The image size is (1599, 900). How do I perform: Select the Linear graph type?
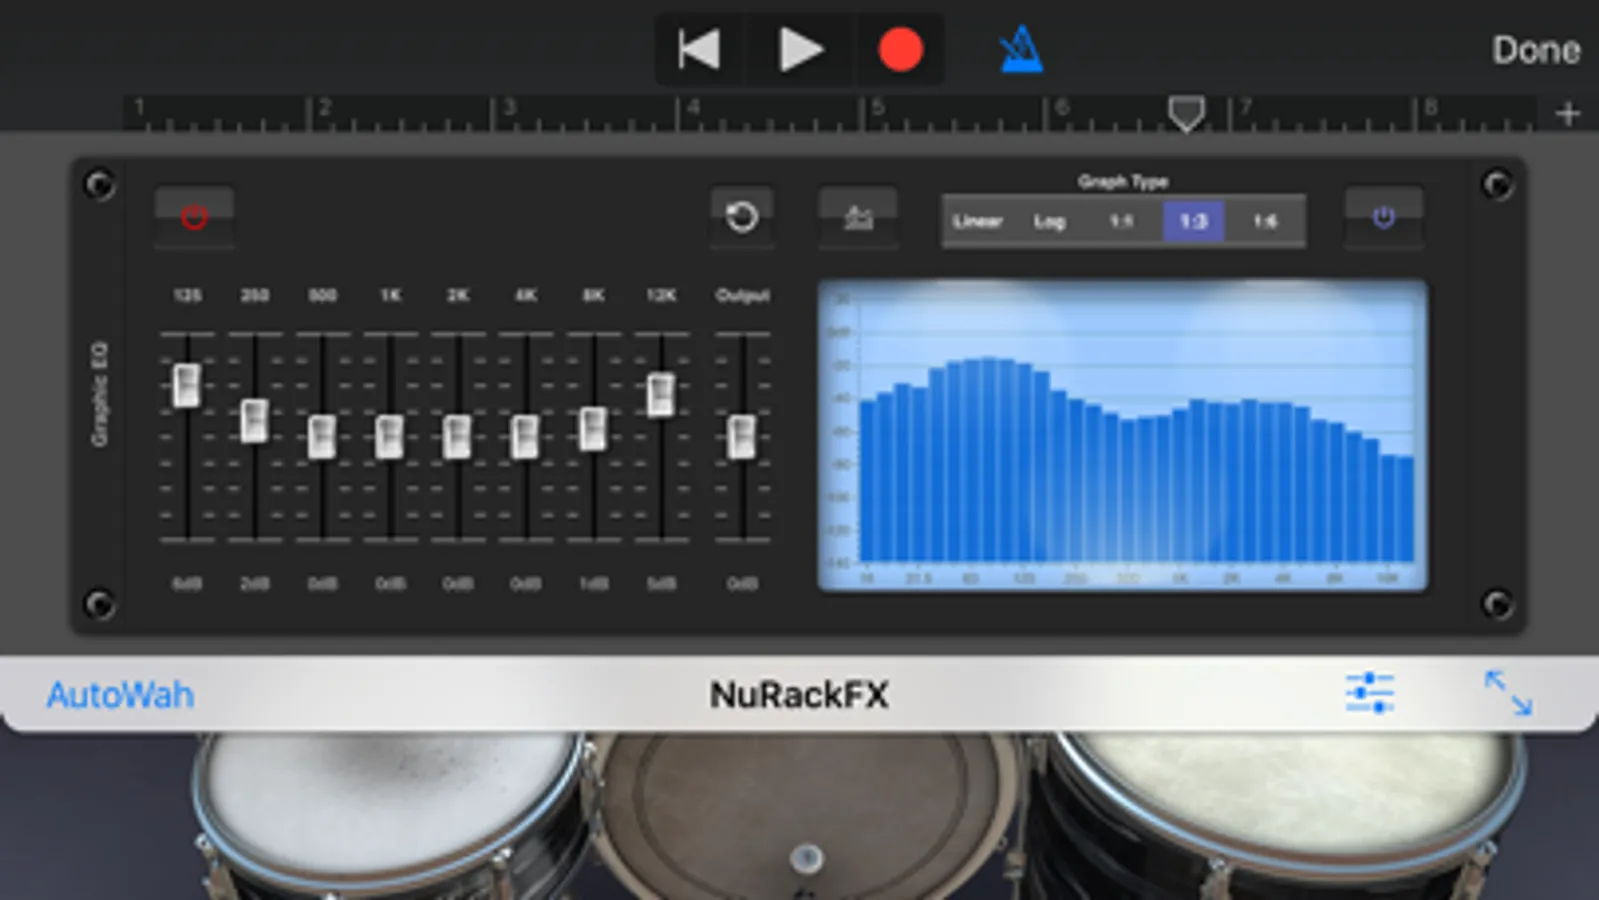point(977,221)
